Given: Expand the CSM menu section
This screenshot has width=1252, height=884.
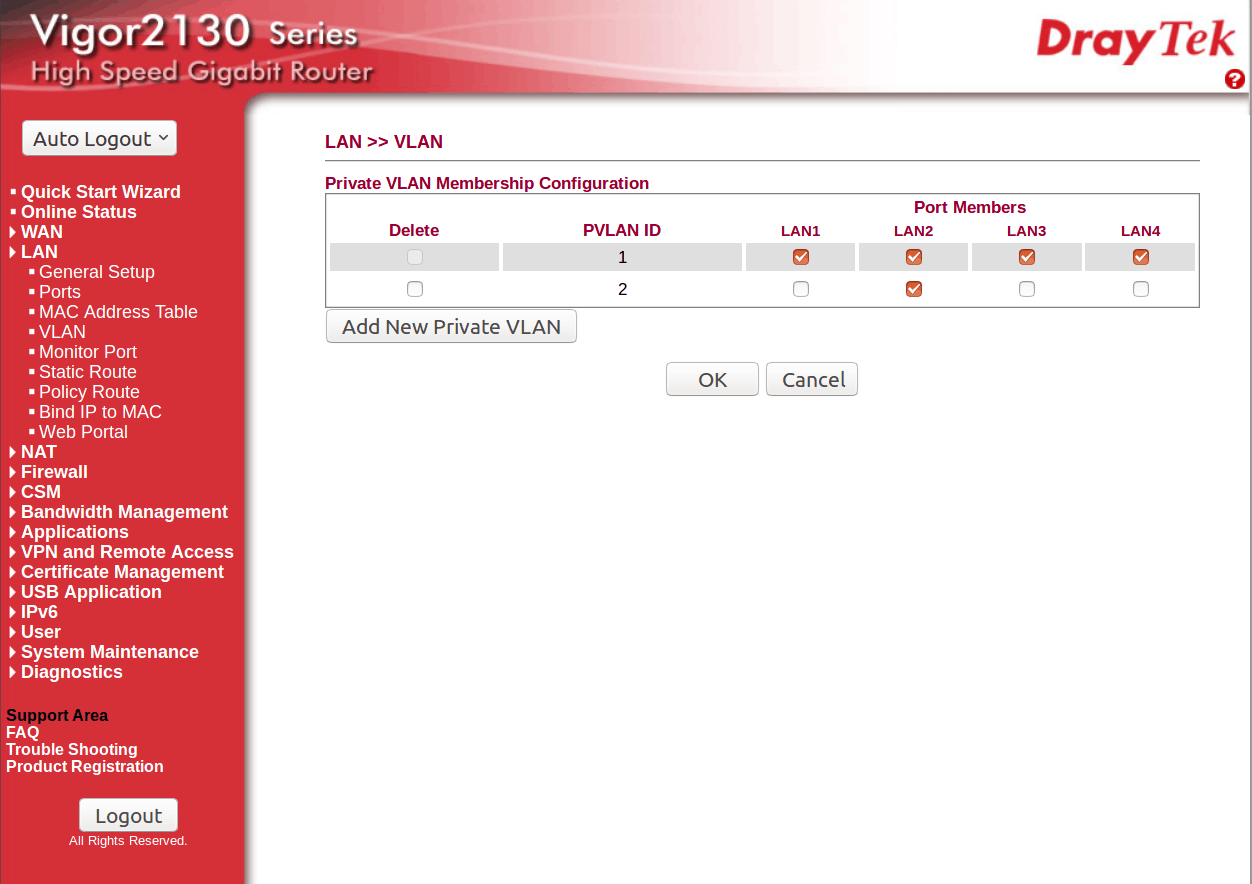Looking at the screenshot, I should [x=40, y=492].
